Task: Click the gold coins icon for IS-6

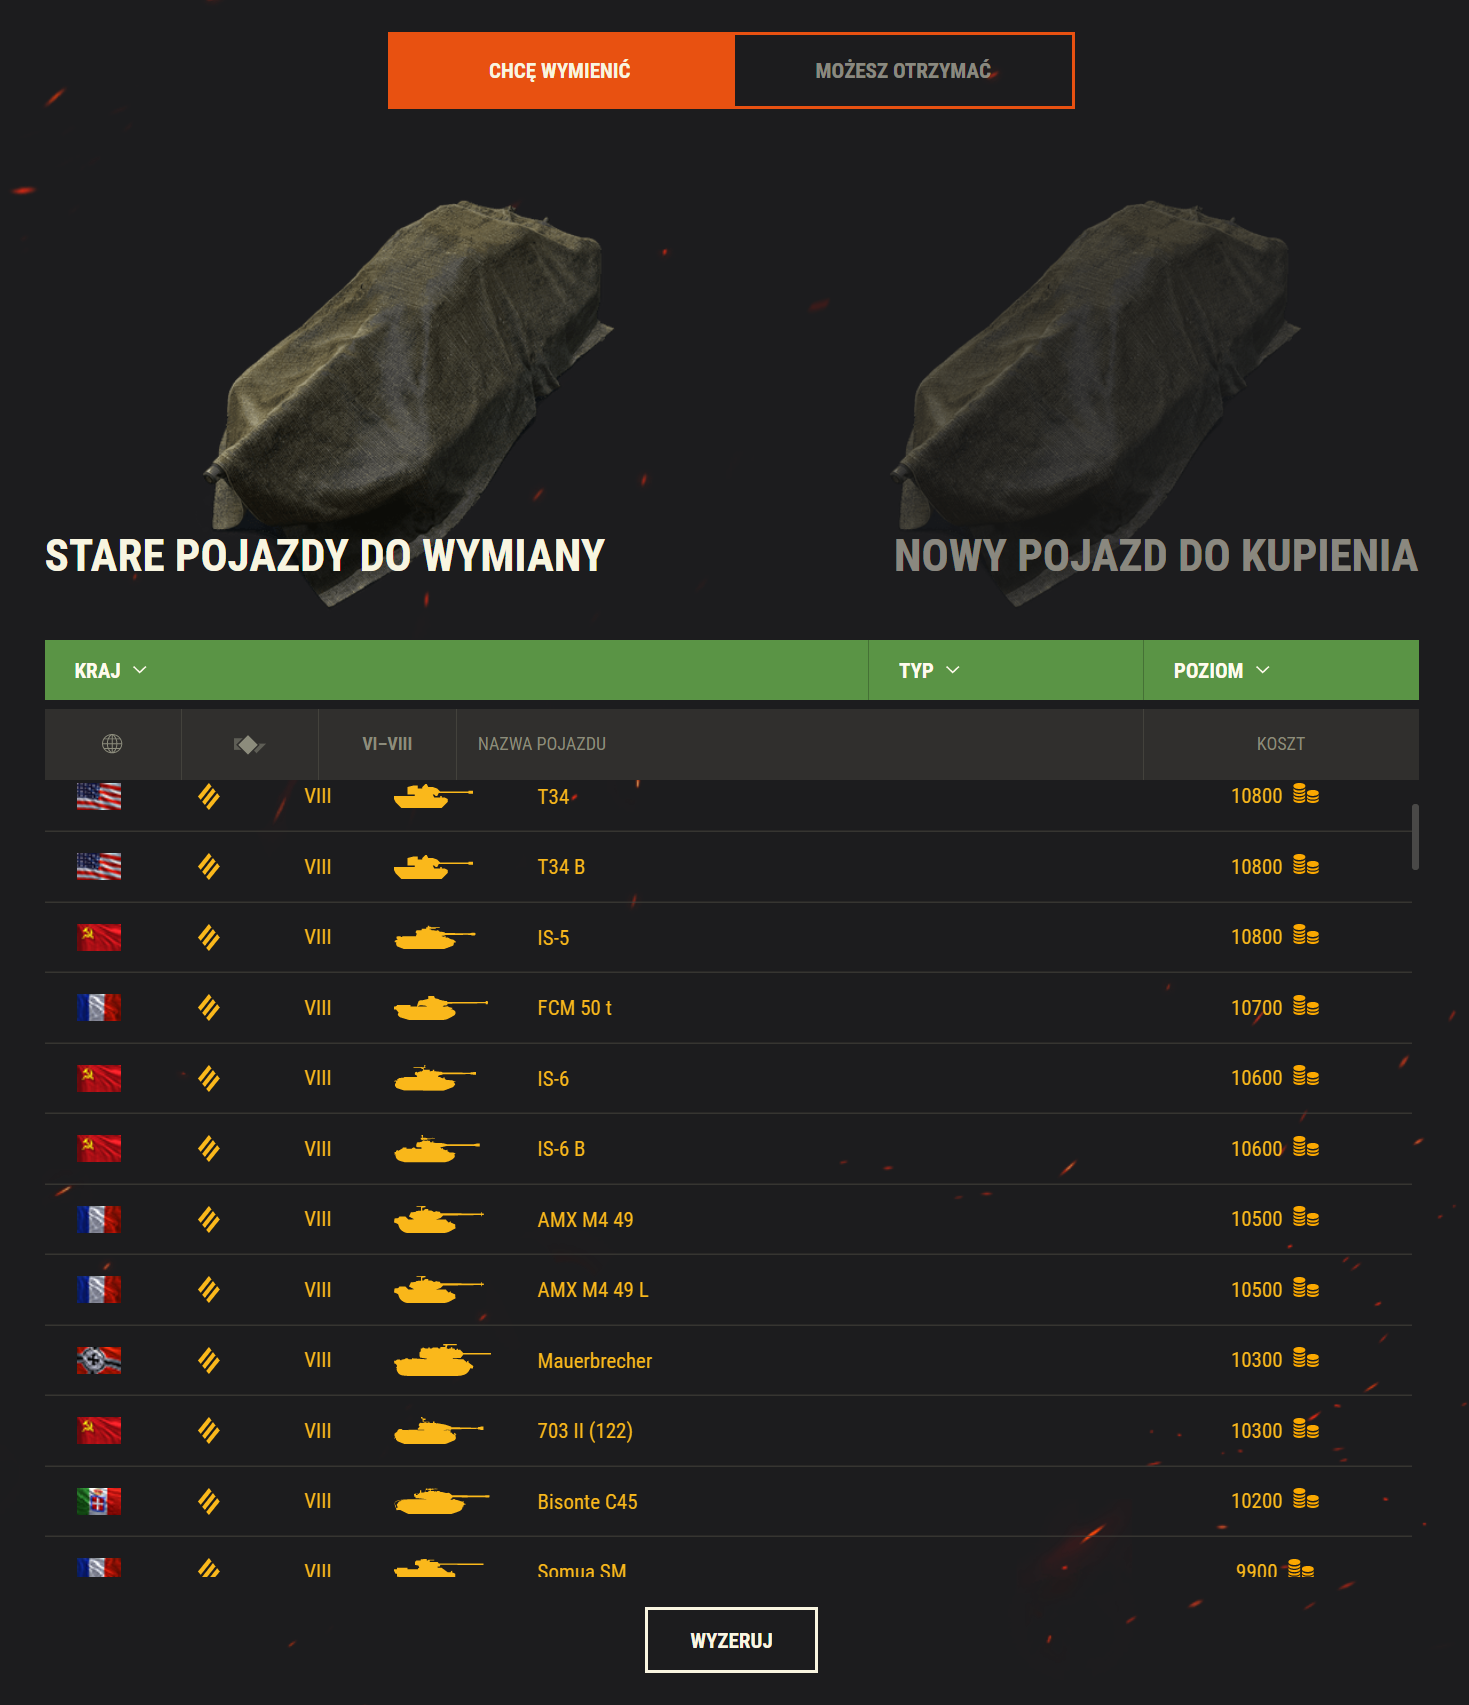Action: pyautogui.click(x=1305, y=1077)
